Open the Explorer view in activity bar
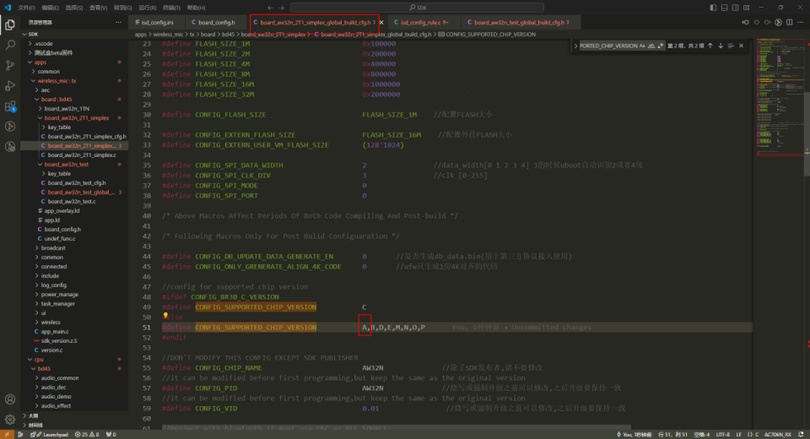The width and height of the screenshot is (810, 439). coord(10,25)
